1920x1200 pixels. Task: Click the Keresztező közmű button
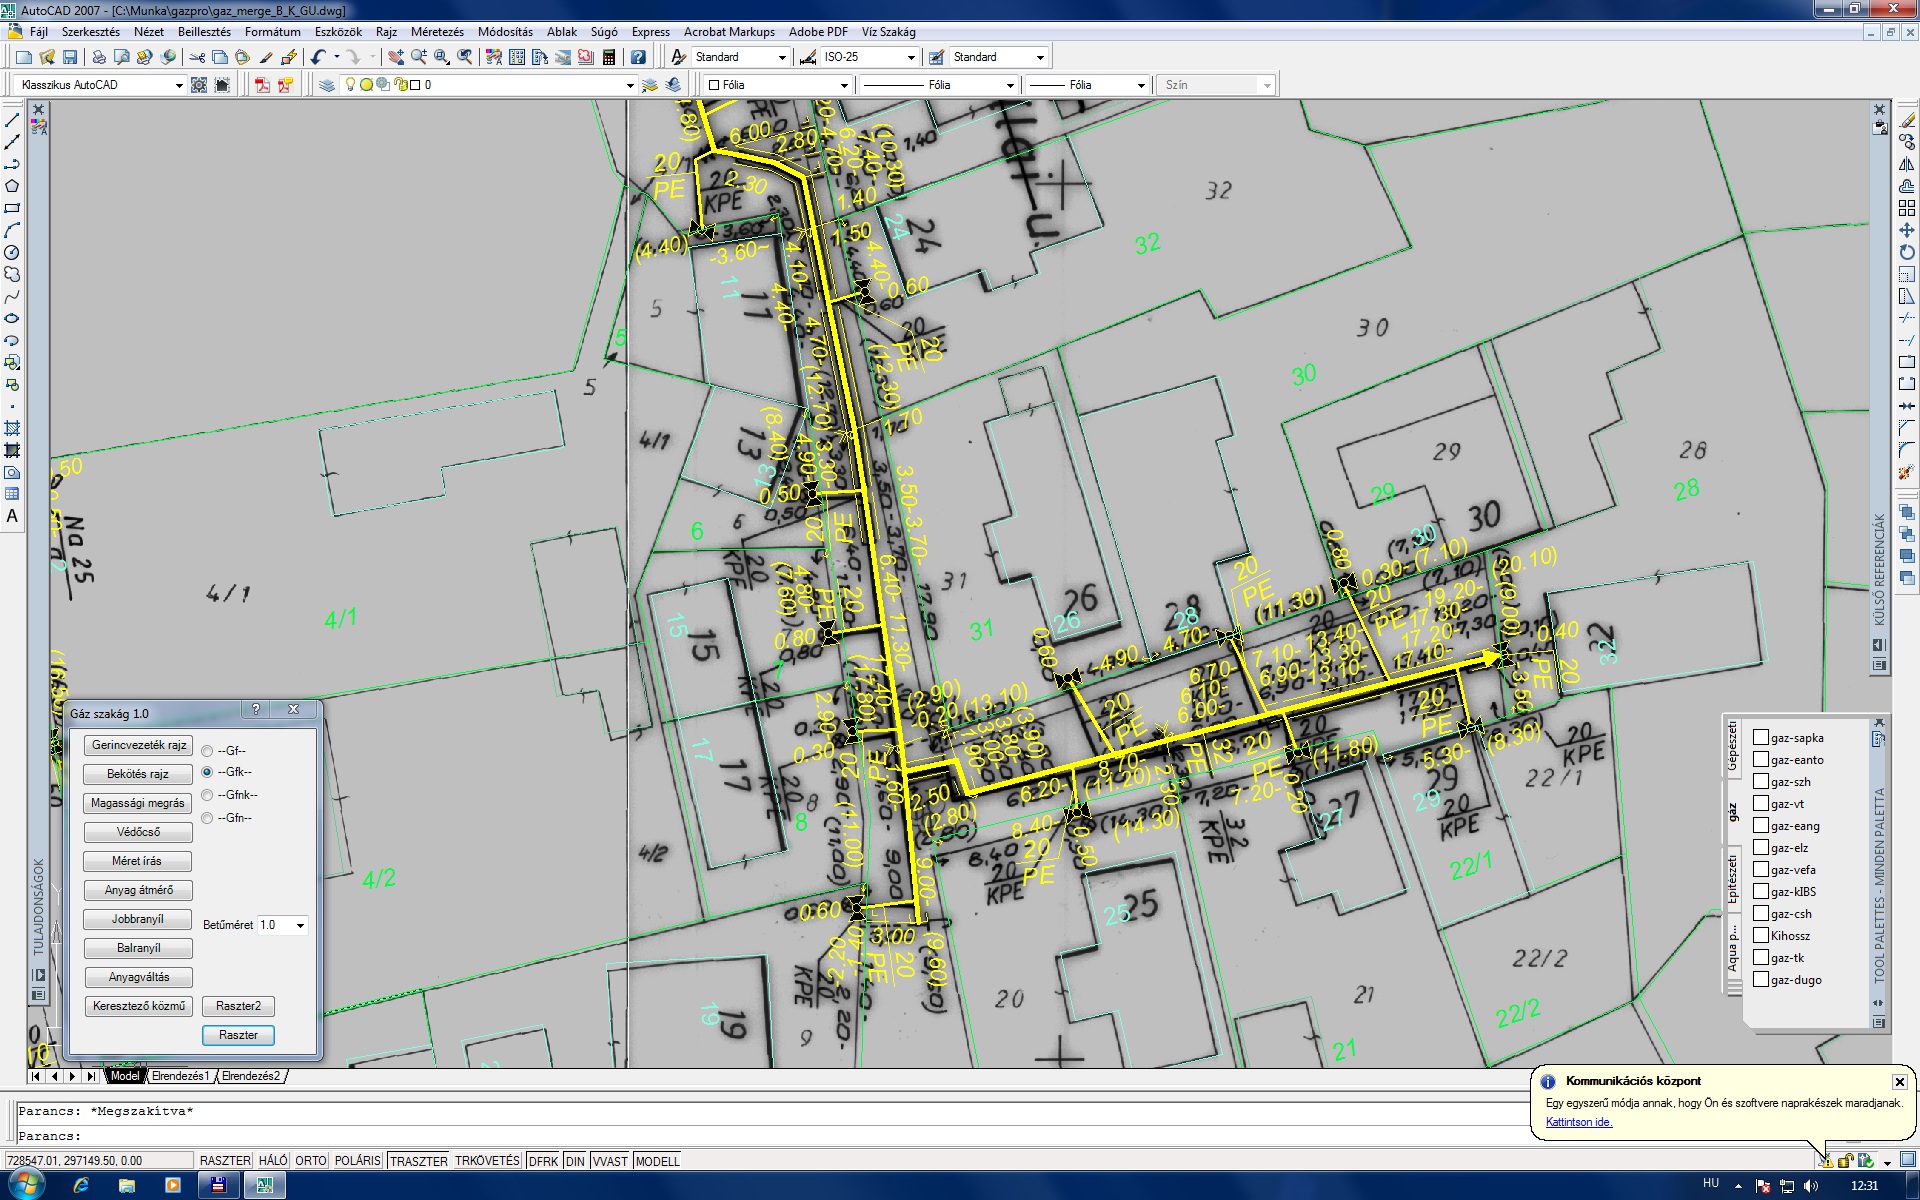[x=139, y=1006]
